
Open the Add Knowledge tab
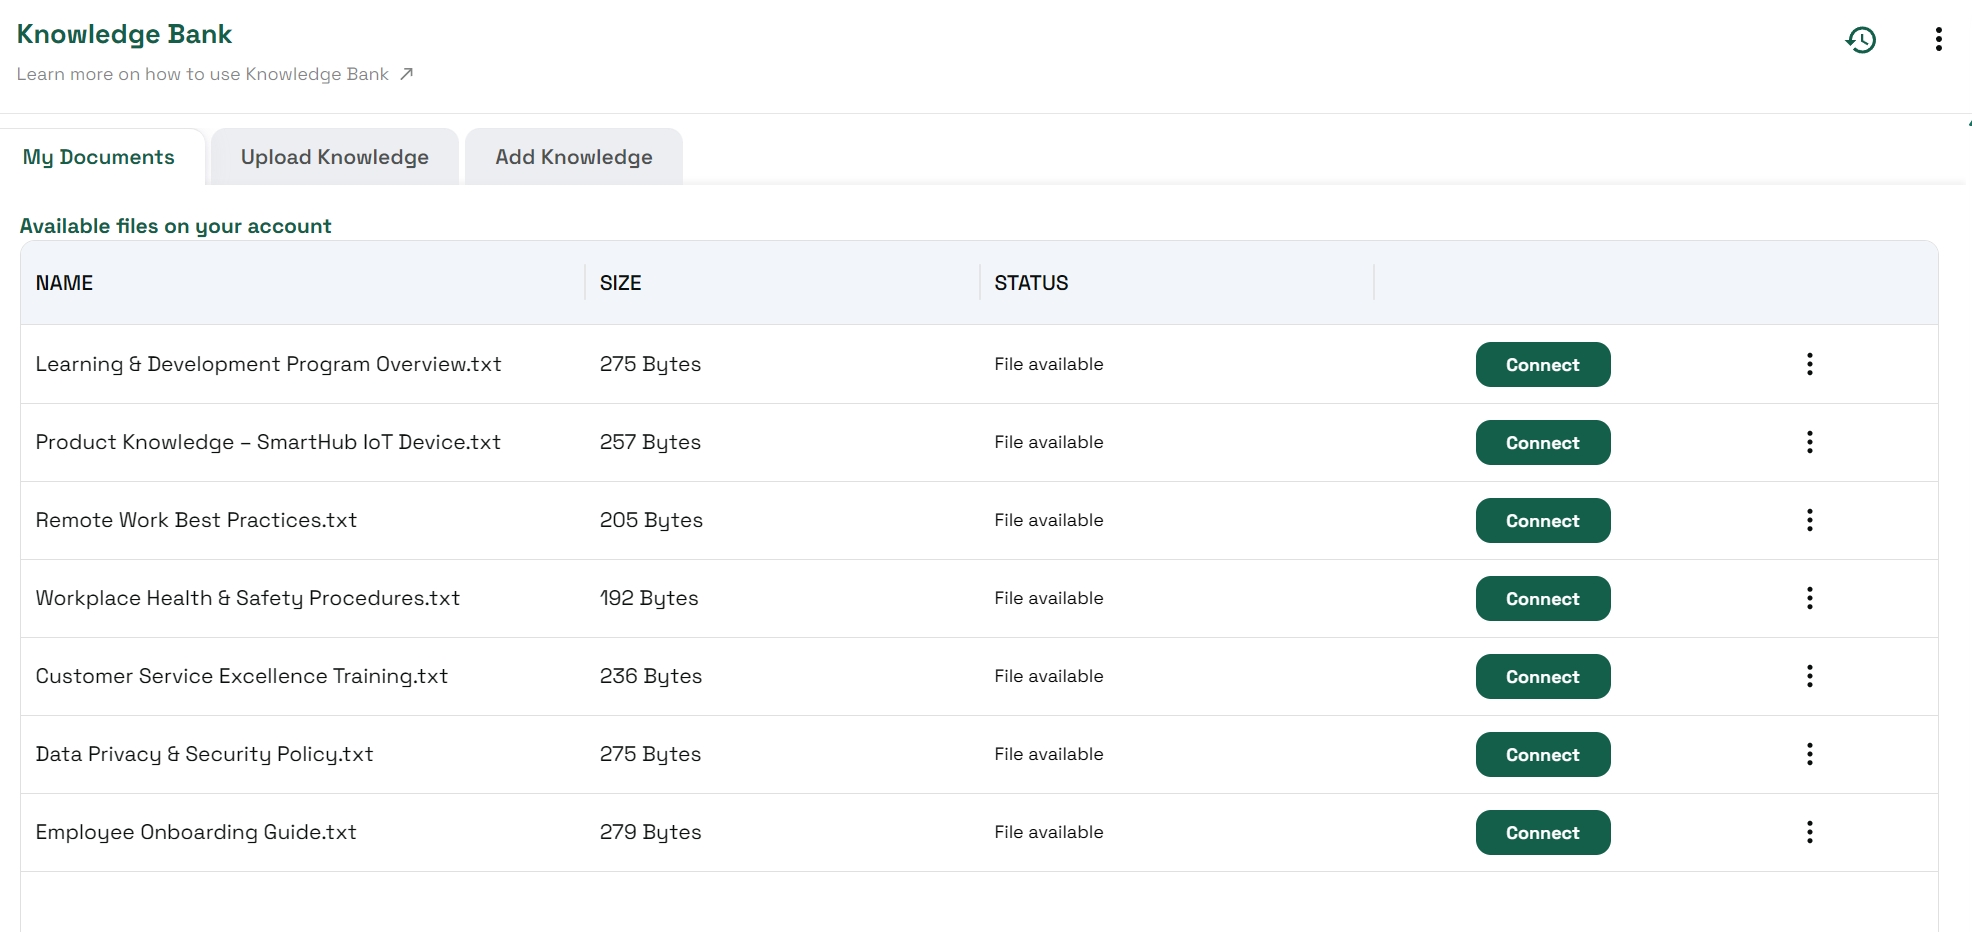coord(573,157)
